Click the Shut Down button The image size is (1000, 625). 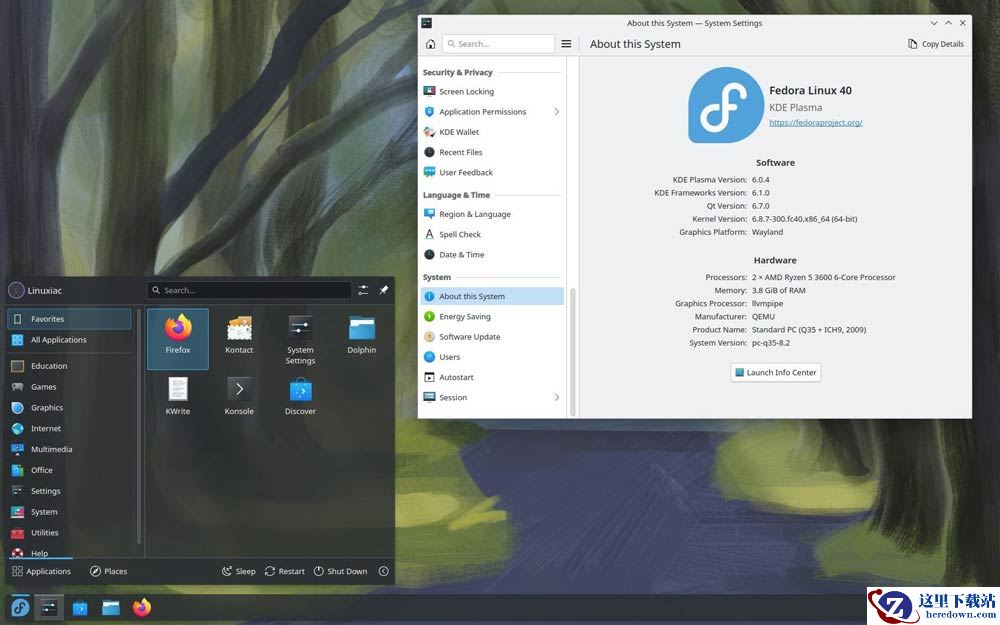pos(341,571)
